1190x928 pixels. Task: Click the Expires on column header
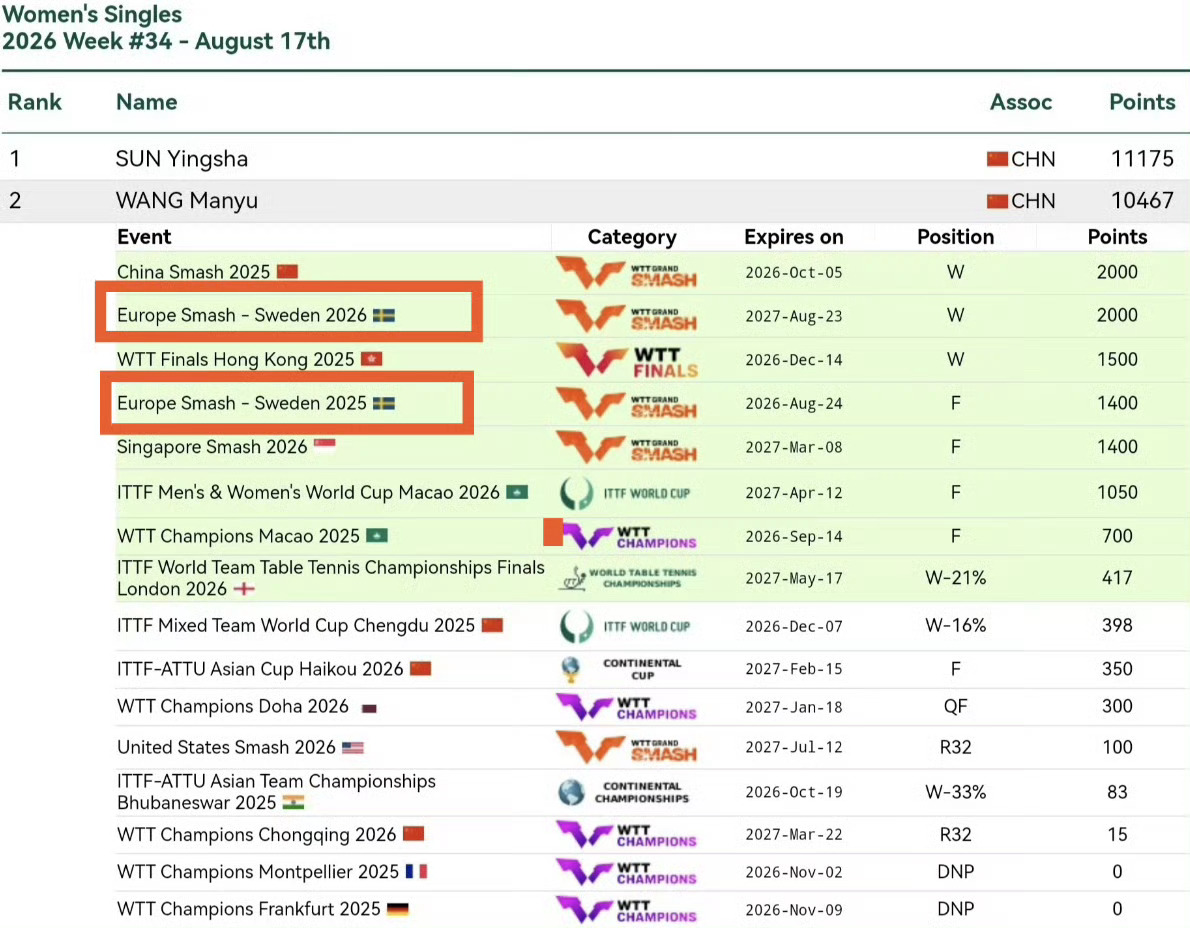[794, 237]
